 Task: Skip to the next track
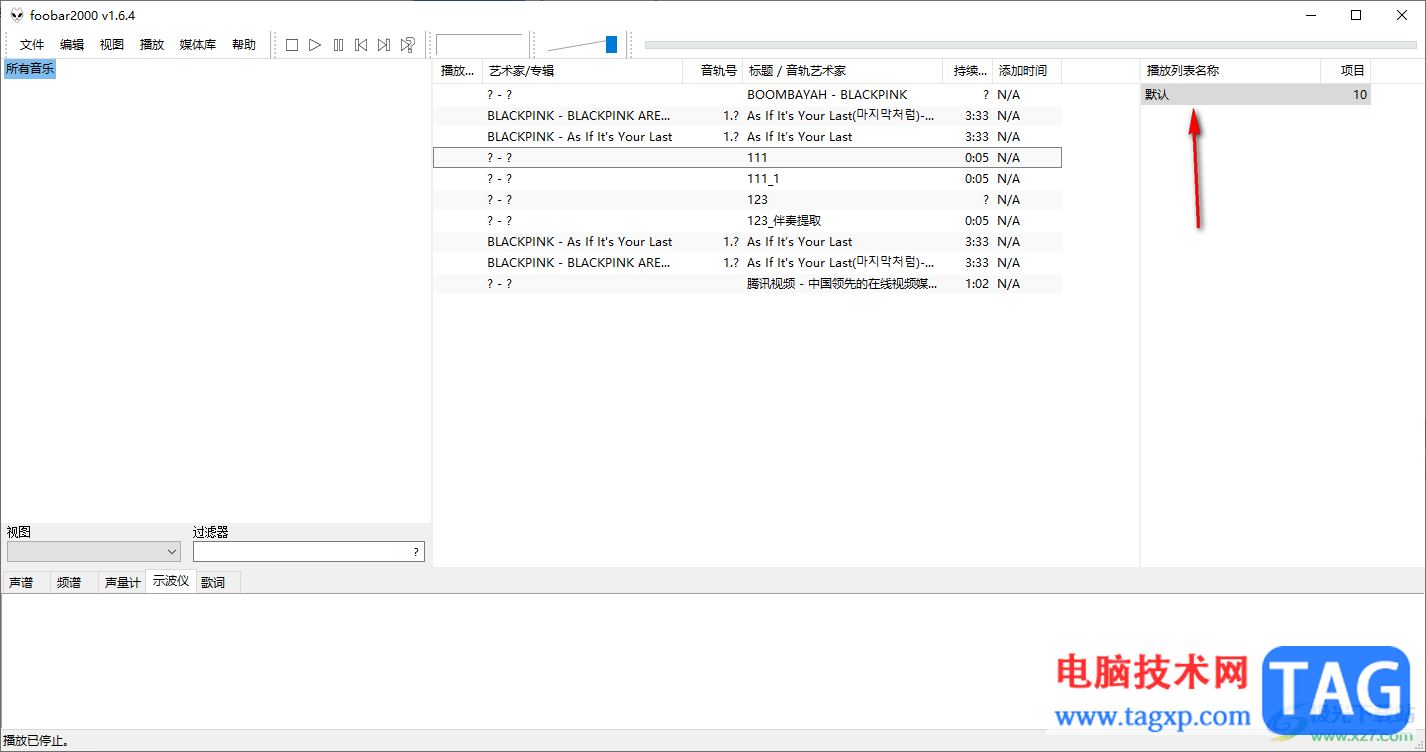click(x=384, y=45)
